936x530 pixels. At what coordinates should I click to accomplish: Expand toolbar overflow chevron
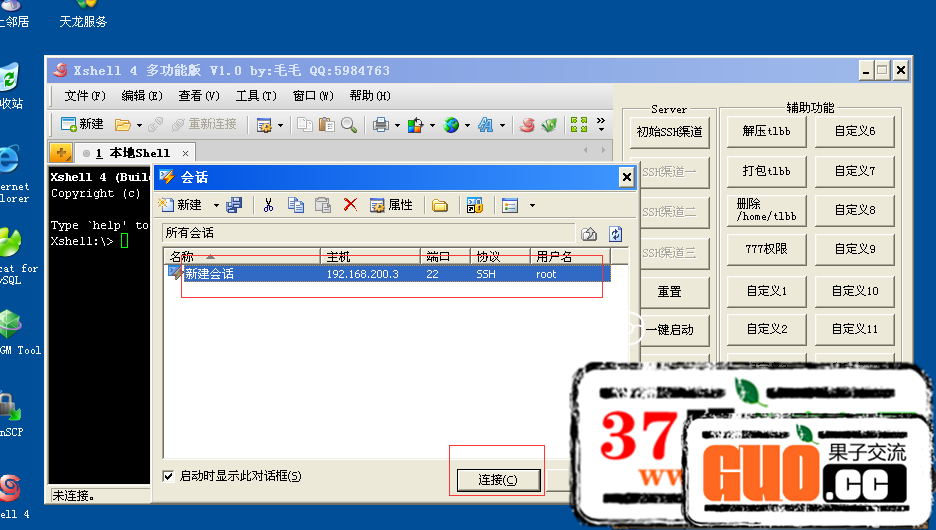tap(601, 124)
